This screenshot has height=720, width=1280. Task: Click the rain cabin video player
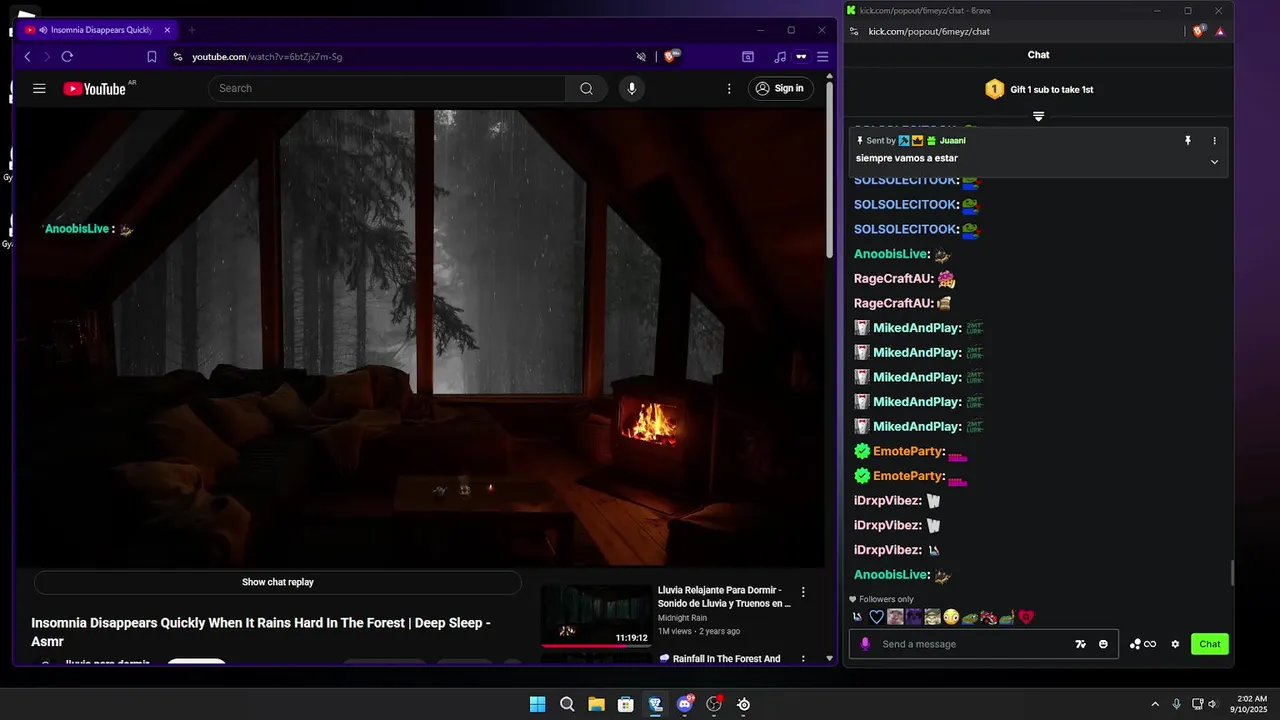(419, 338)
